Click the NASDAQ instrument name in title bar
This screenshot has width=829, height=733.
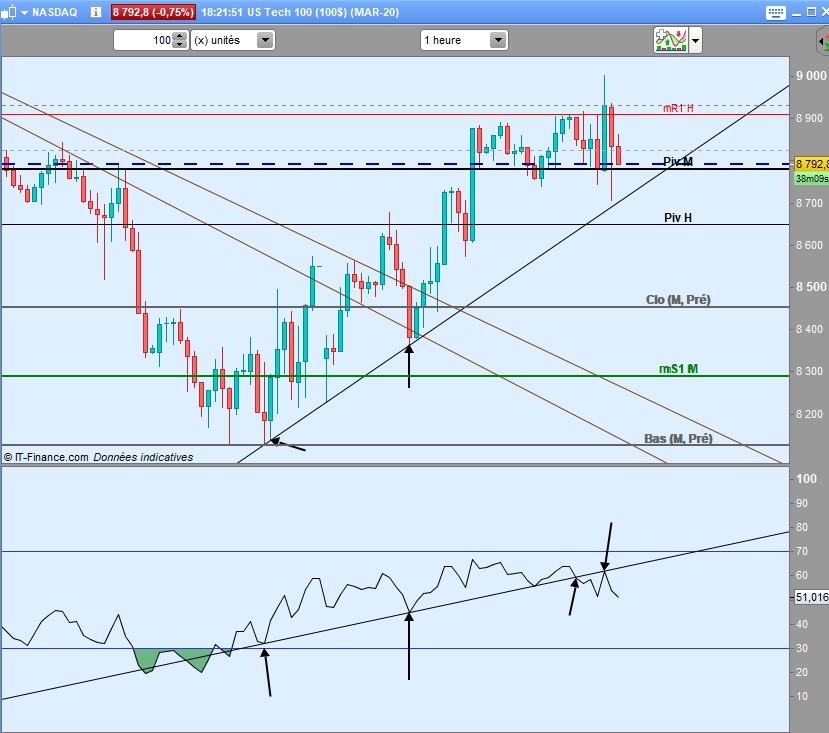pyautogui.click(x=54, y=12)
